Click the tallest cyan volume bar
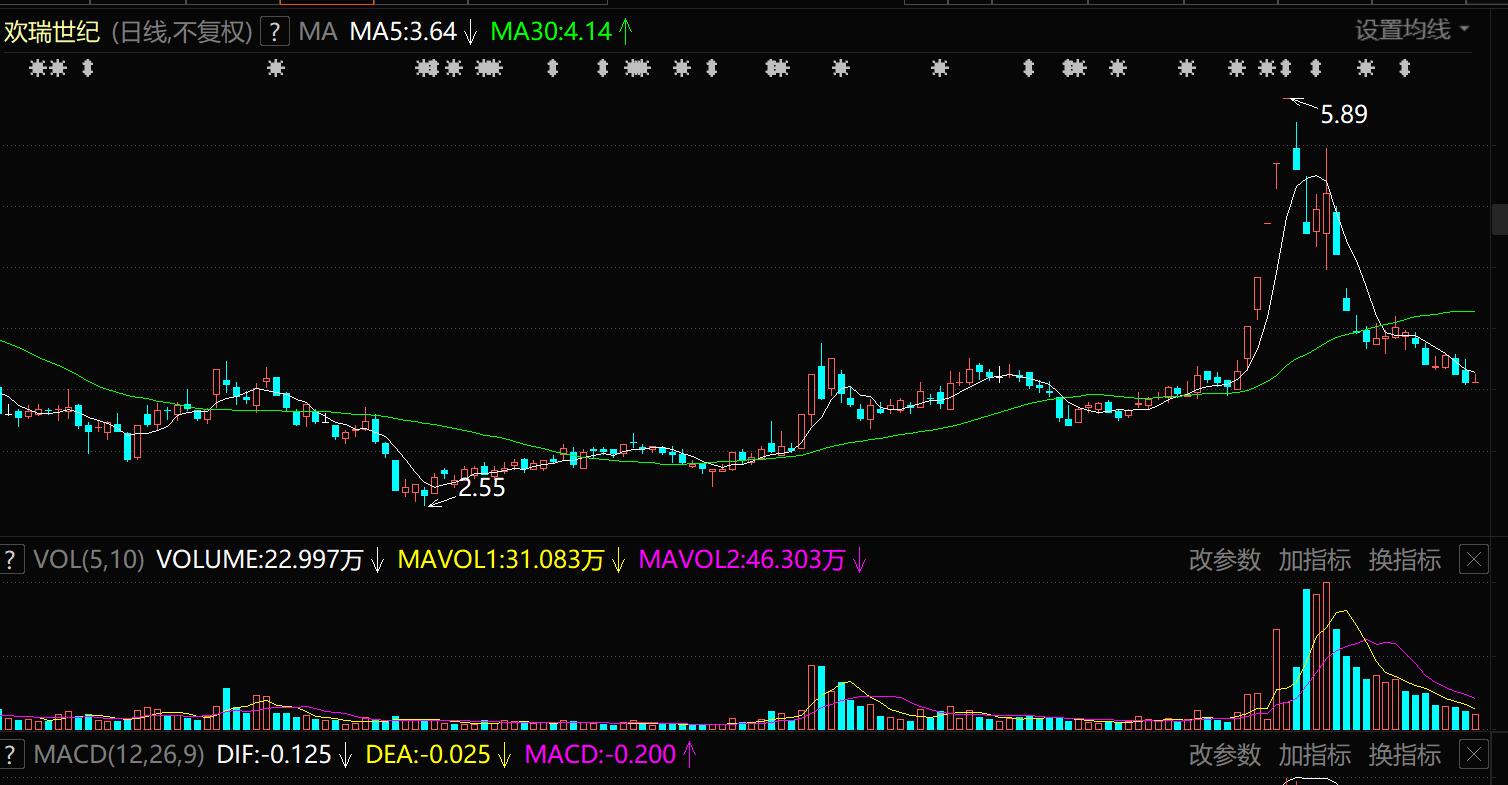The width and height of the screenshot is (1508, 785). point(1306,660)
